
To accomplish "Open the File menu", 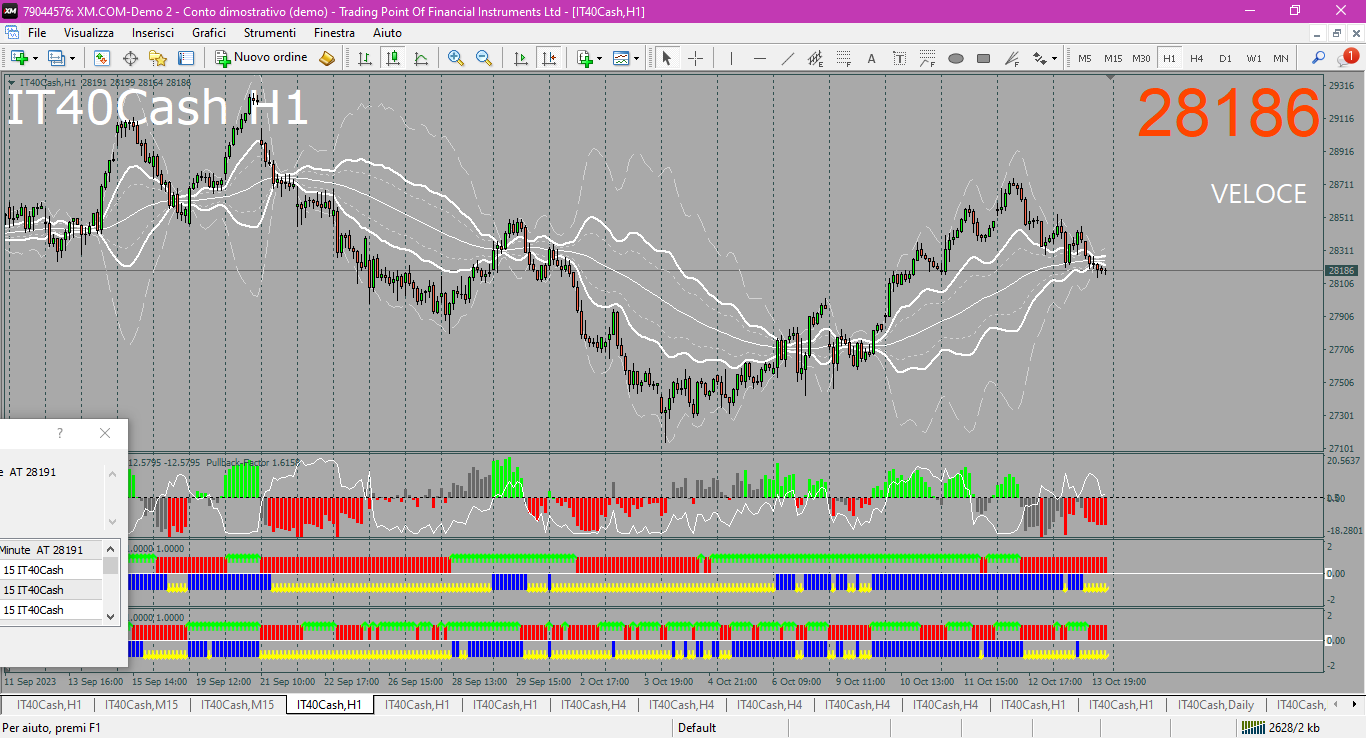I will point(37,33).
